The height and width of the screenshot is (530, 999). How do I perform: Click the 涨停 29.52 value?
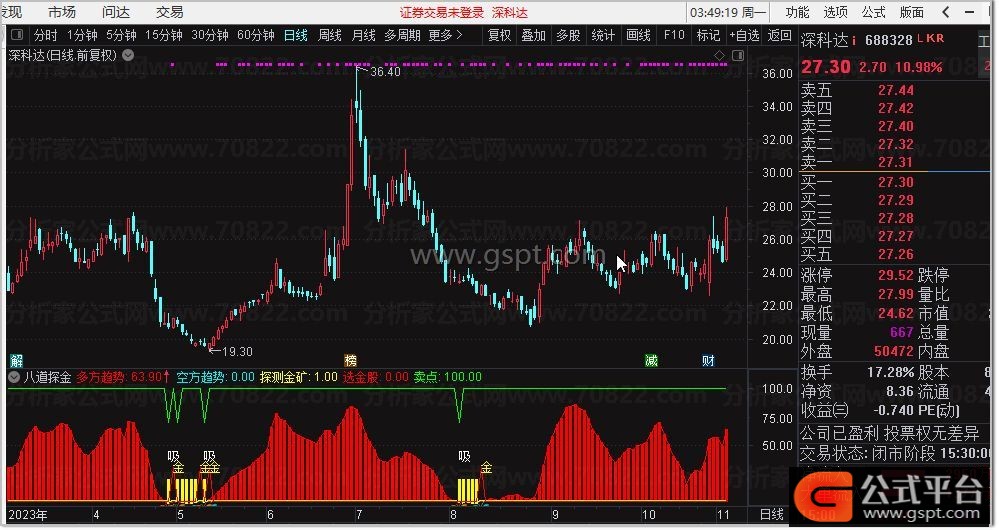896,275
